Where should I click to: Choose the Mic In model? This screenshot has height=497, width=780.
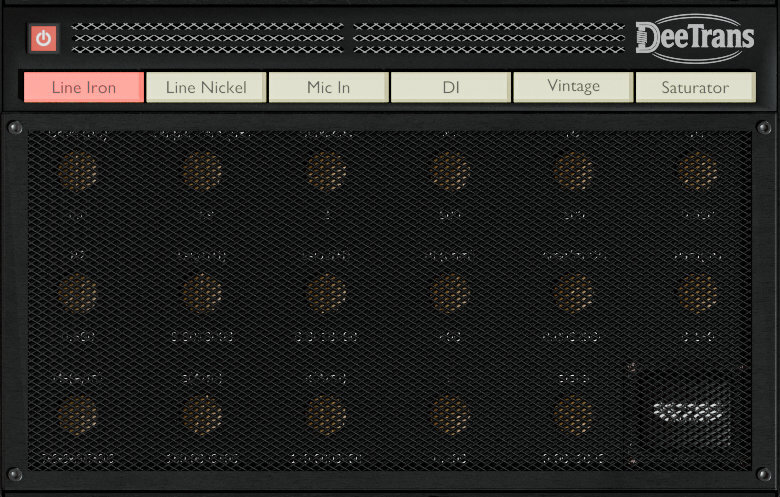[x=328, y=87]
